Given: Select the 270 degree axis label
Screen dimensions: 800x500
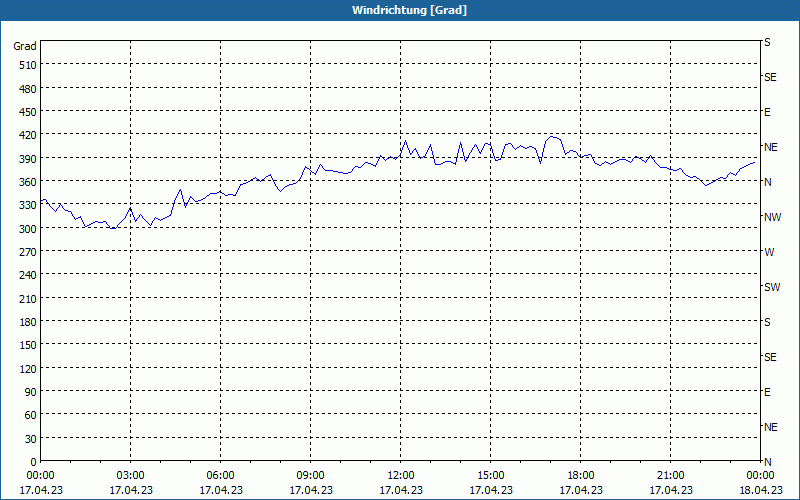Looking at the screenshot, I should 28,252.
